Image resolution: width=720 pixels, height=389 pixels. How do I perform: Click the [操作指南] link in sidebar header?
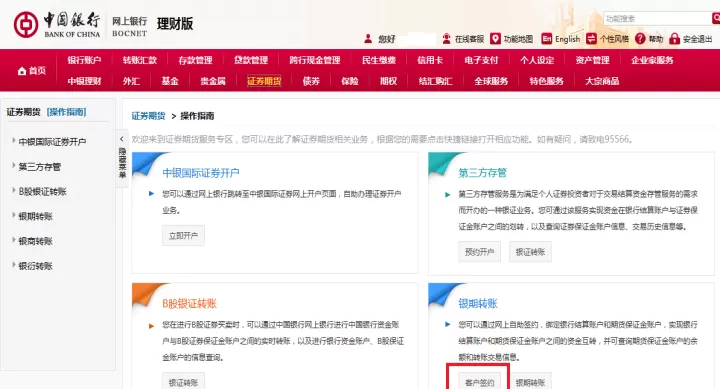67,112
